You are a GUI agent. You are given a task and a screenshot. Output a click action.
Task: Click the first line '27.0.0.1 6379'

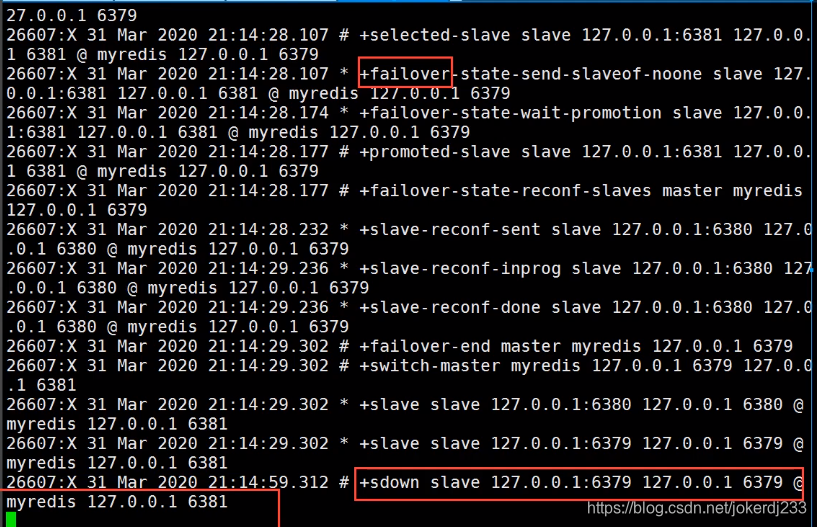coord(72,15)
